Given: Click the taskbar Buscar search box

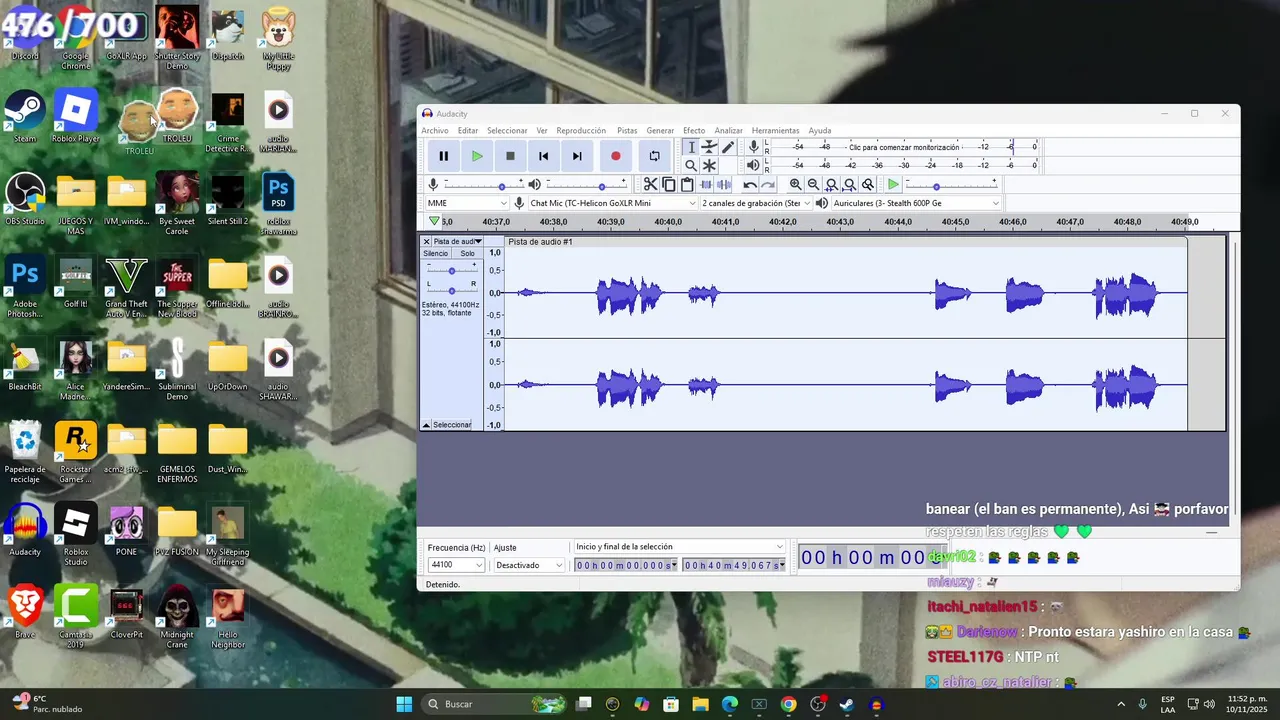Looking at the screenshot, I should 495,704.
